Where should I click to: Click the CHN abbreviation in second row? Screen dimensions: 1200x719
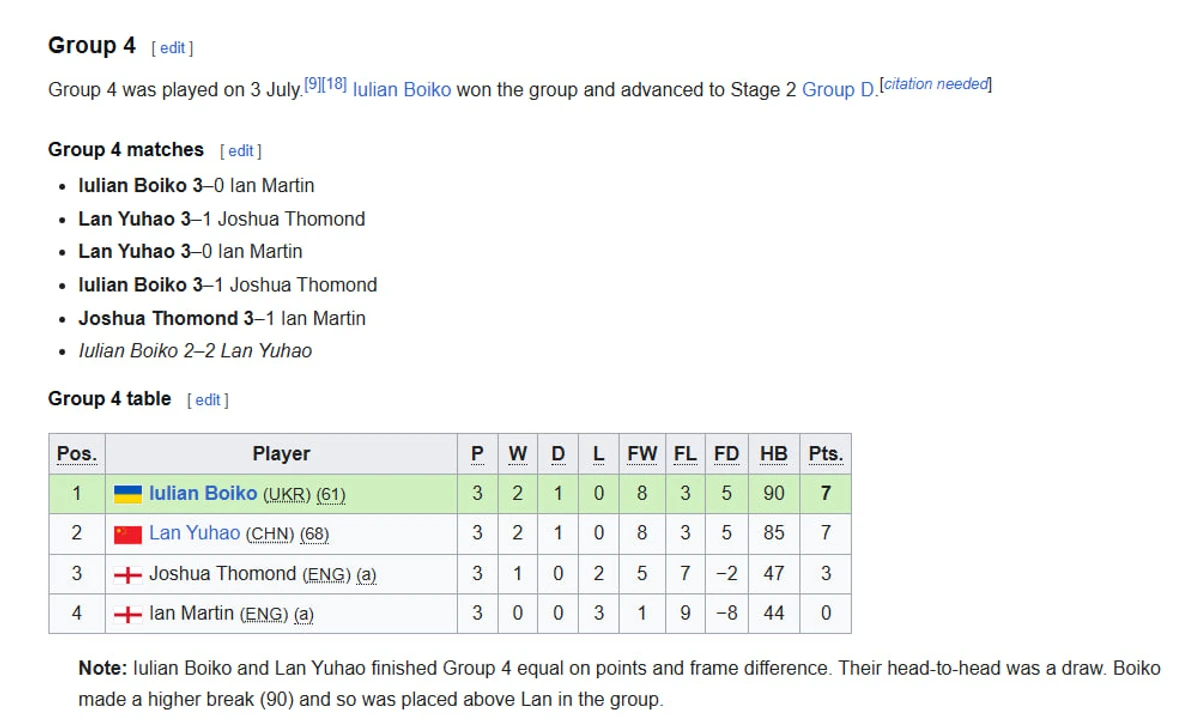(x=270, y=535)
